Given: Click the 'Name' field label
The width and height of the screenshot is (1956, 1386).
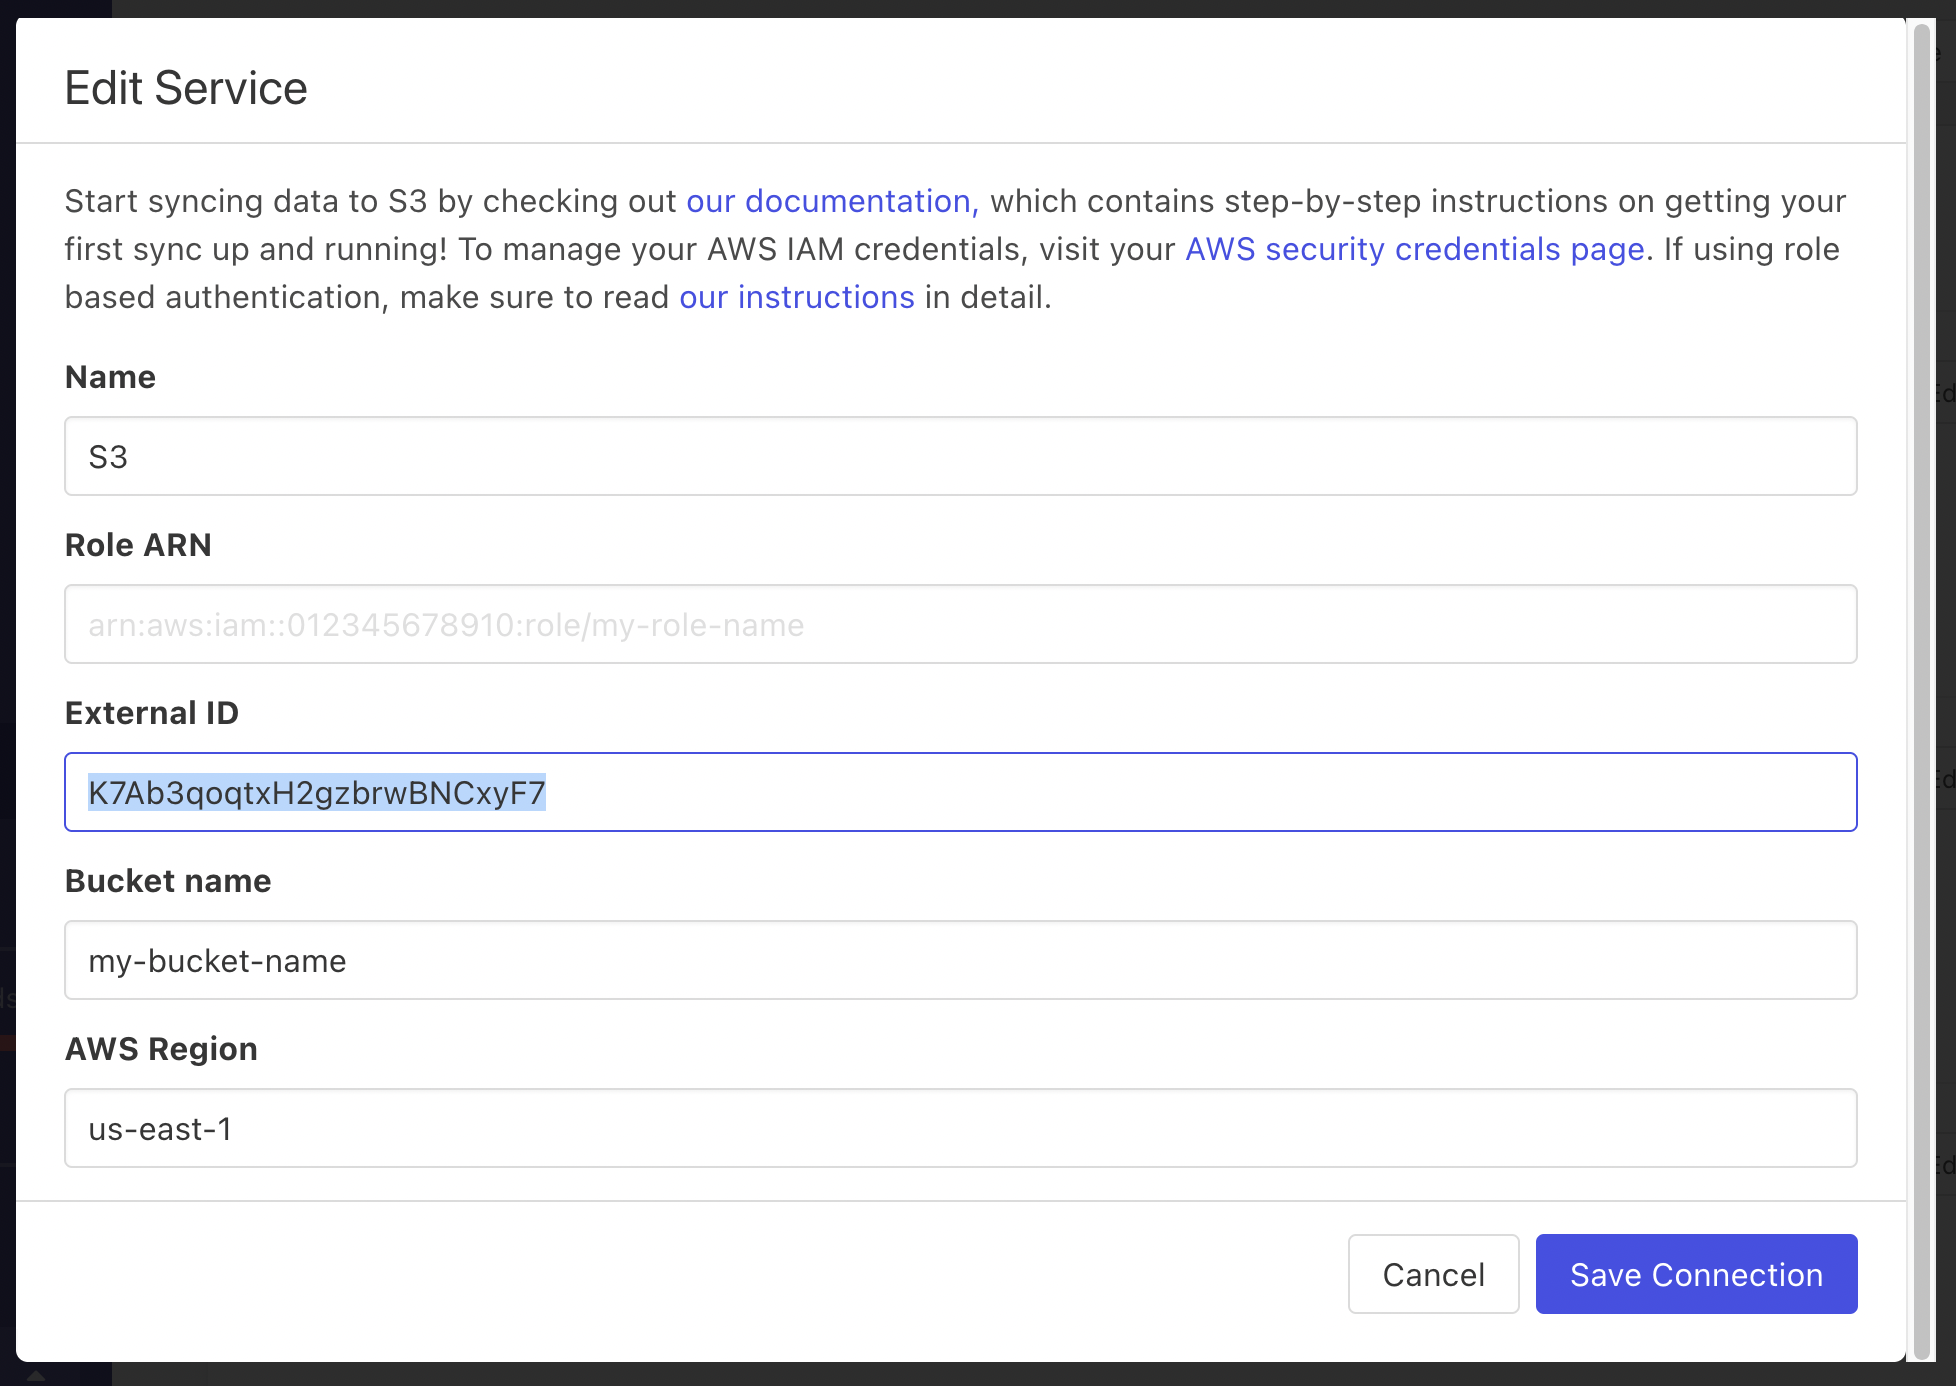Looking at the screenshot, I should click(110, 377).
